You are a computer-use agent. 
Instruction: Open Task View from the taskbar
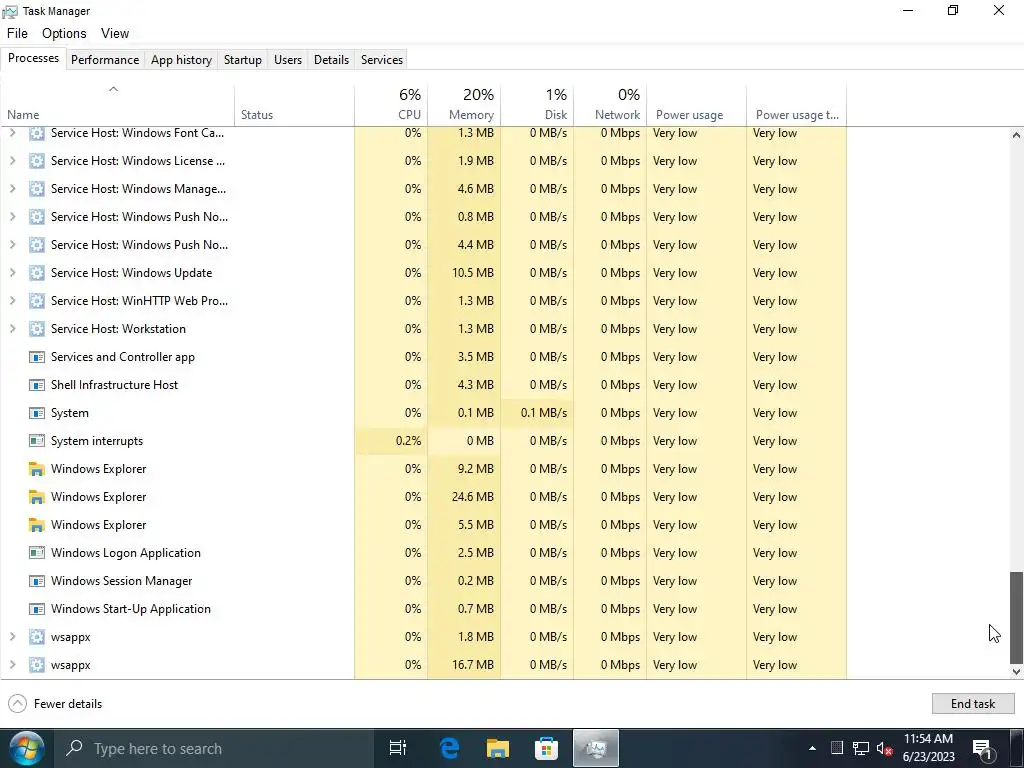[x=398, y=748]
